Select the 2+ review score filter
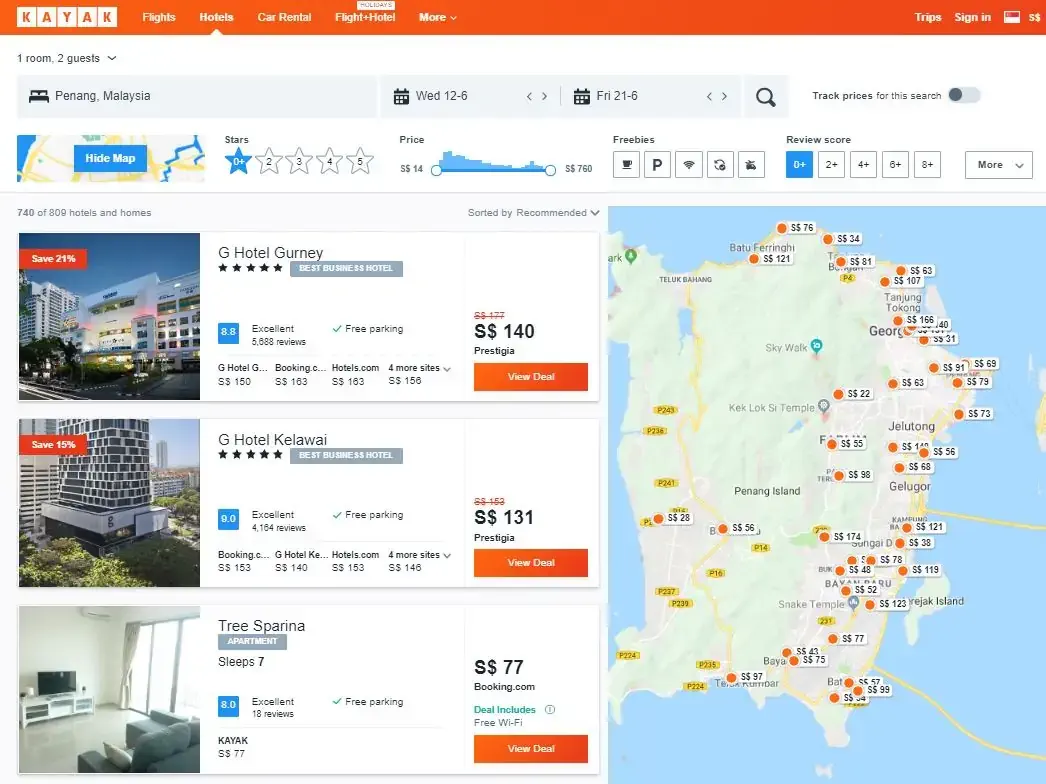Screen dimensions: 1046x784 (x=831, y=165)
